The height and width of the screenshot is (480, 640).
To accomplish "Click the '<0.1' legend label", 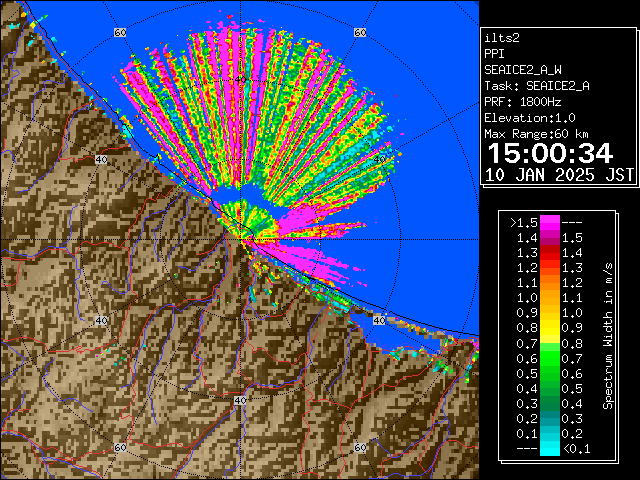I will [x=577, y=449].
